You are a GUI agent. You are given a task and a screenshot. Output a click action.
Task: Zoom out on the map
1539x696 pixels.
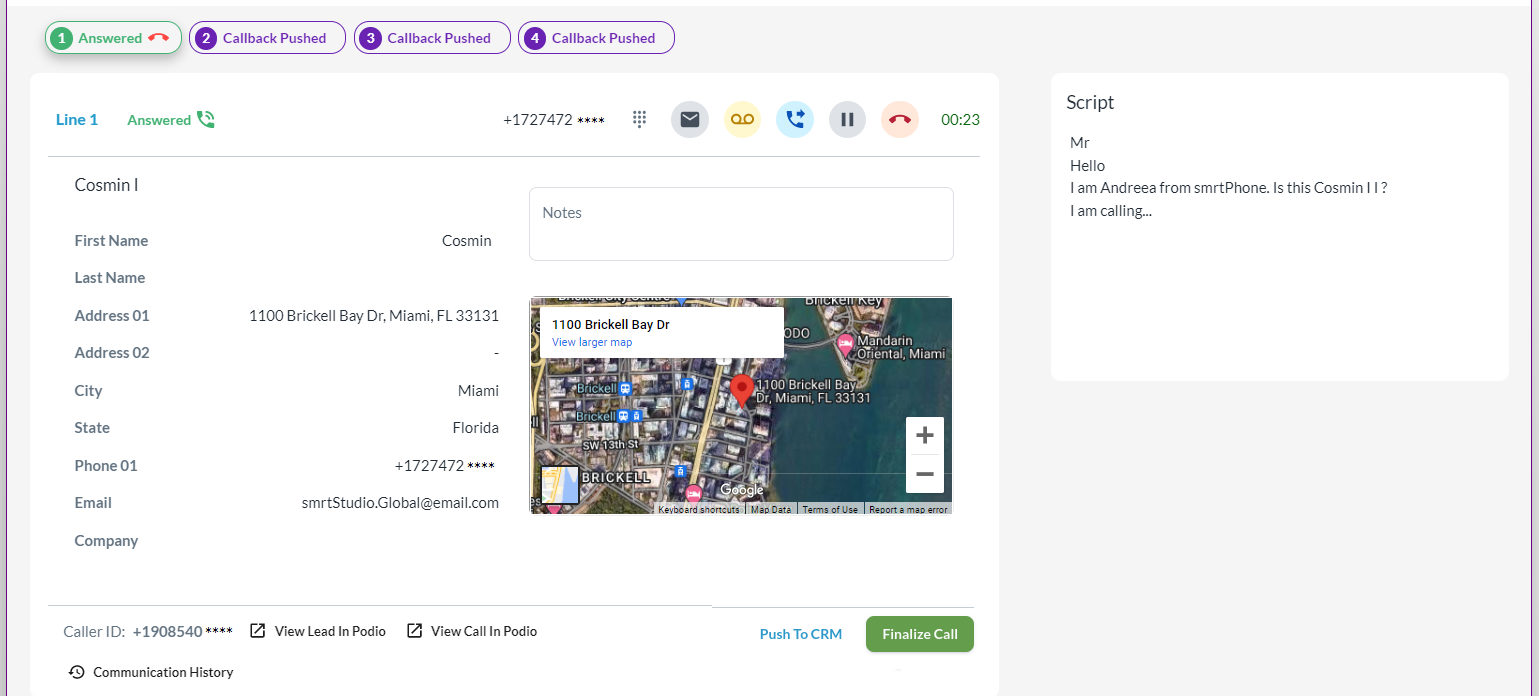pos(924,474)
